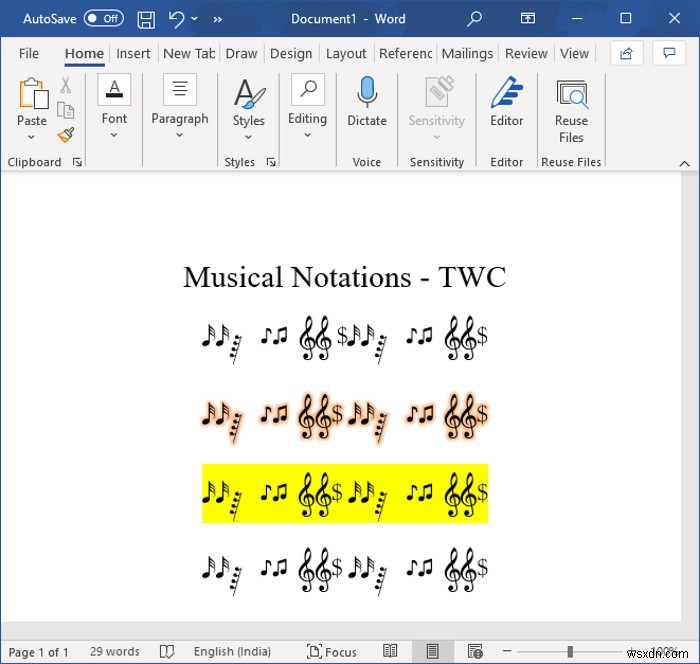Image resolution: width=700 pixels, height=664 pixels.
Task: Open the 29 words count
Action: (115, 651)
